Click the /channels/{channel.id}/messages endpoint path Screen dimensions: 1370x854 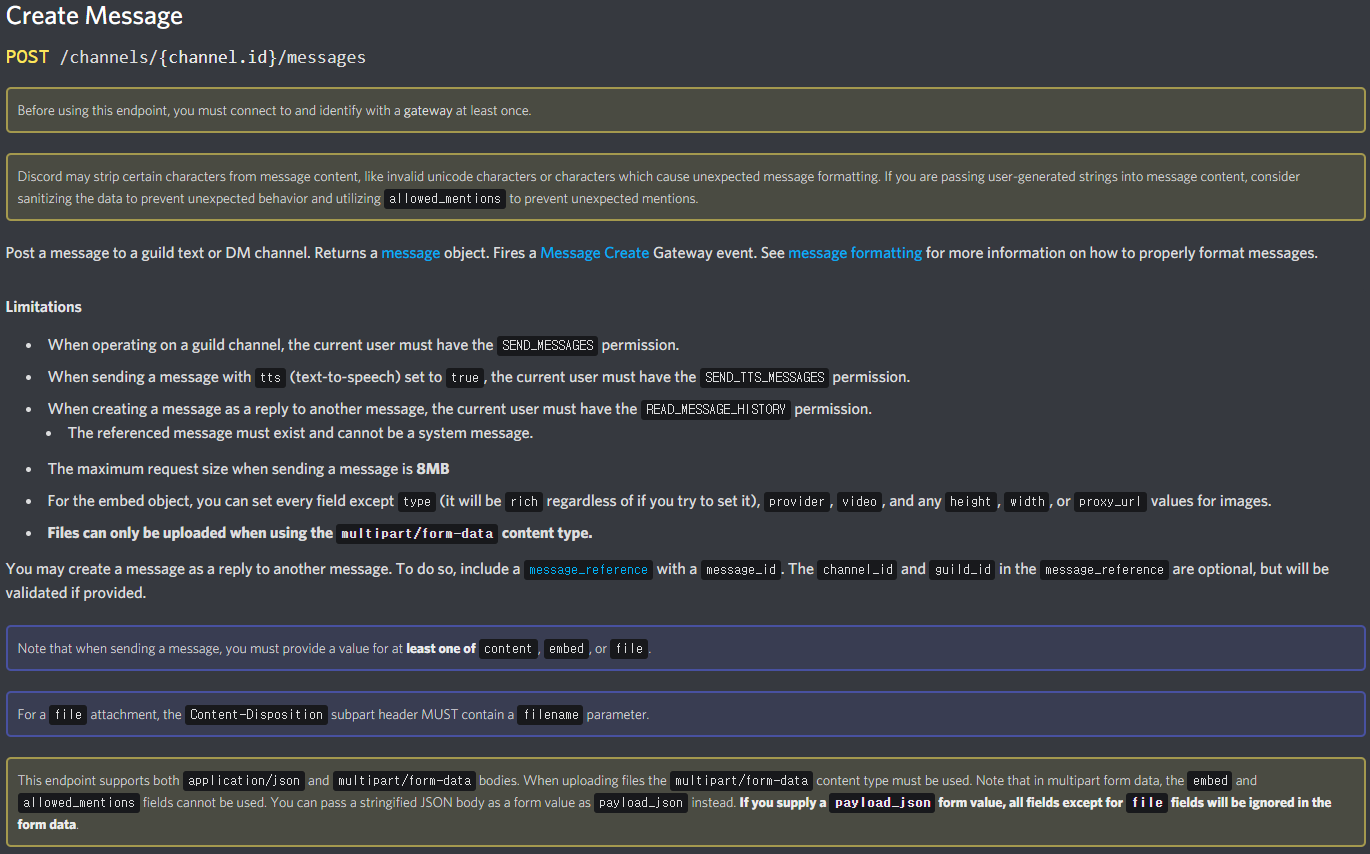pyautogui.click(x=213, y=57)
